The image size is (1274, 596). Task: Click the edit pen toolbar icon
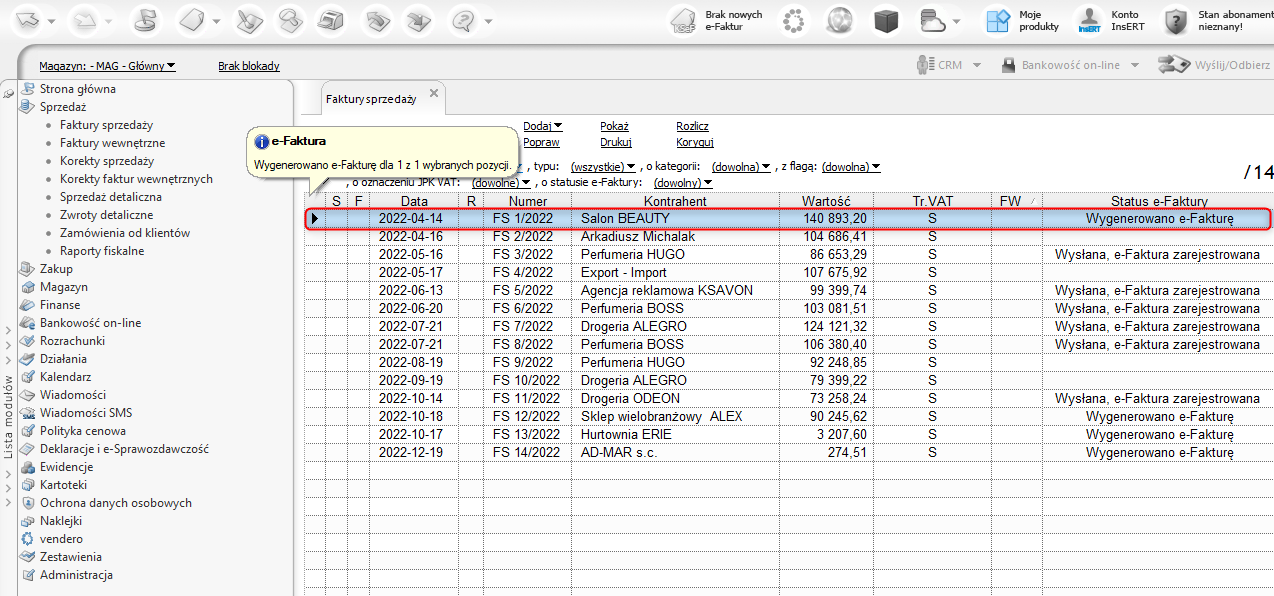[x=248, y=20]
